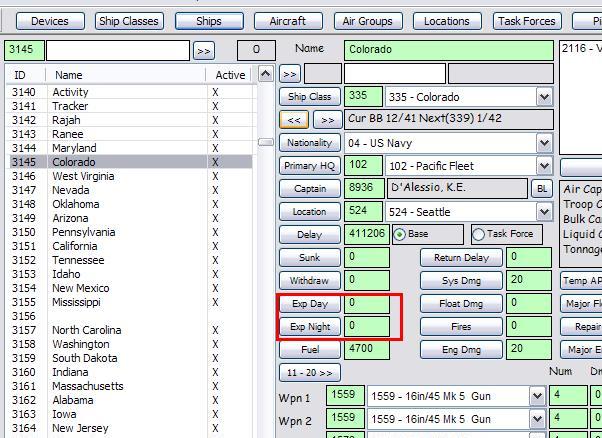This screenshot has height=438, width=602.
Task: Click the >> button next to search field
Action: (204, 51)
